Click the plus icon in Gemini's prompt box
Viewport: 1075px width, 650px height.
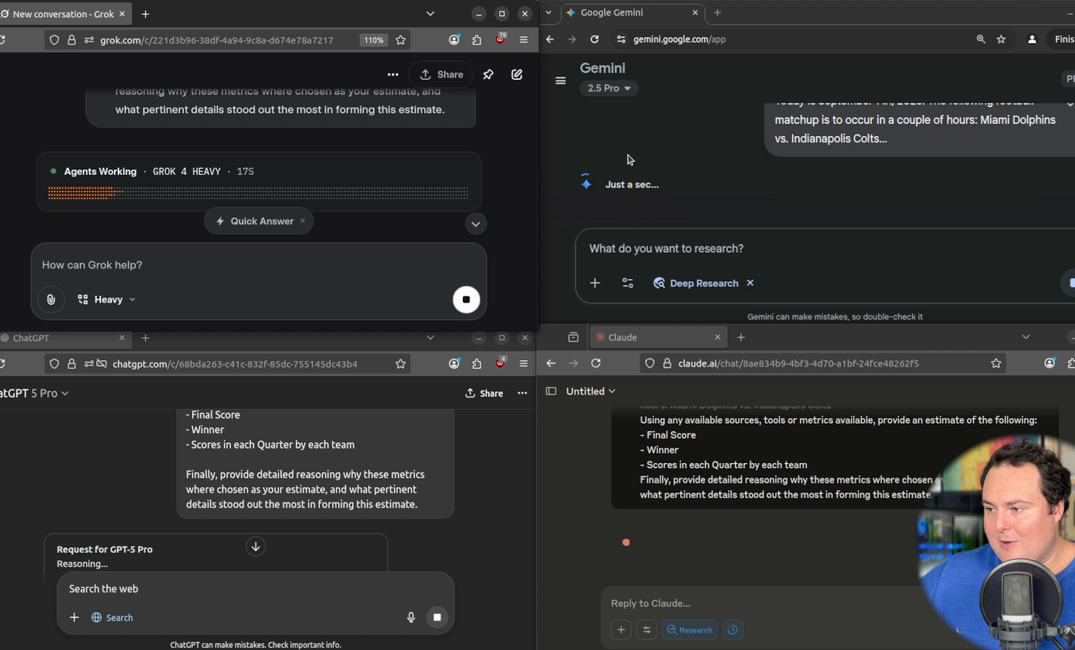click(595, 283)
